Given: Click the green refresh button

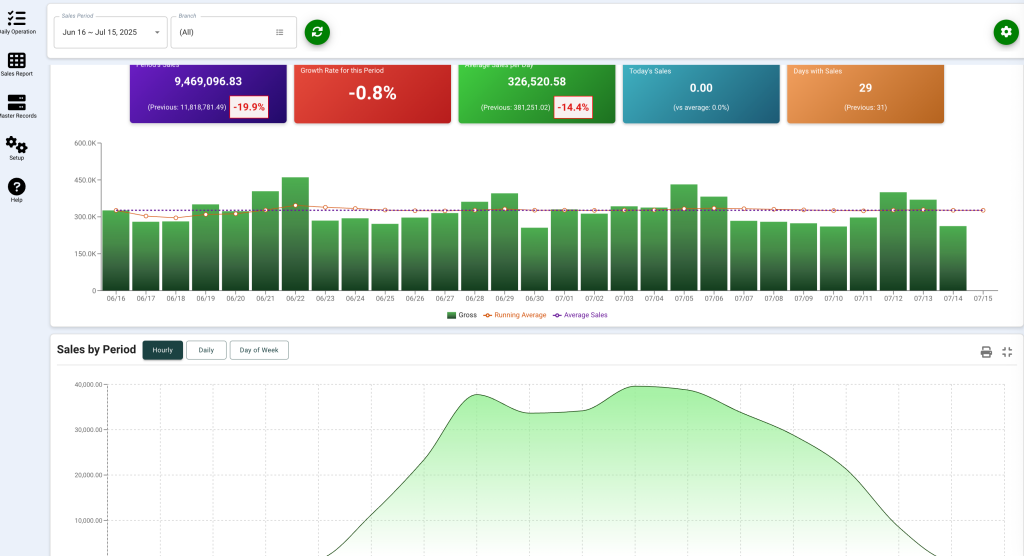Looking at the screenshot, I should pos(317,32).
